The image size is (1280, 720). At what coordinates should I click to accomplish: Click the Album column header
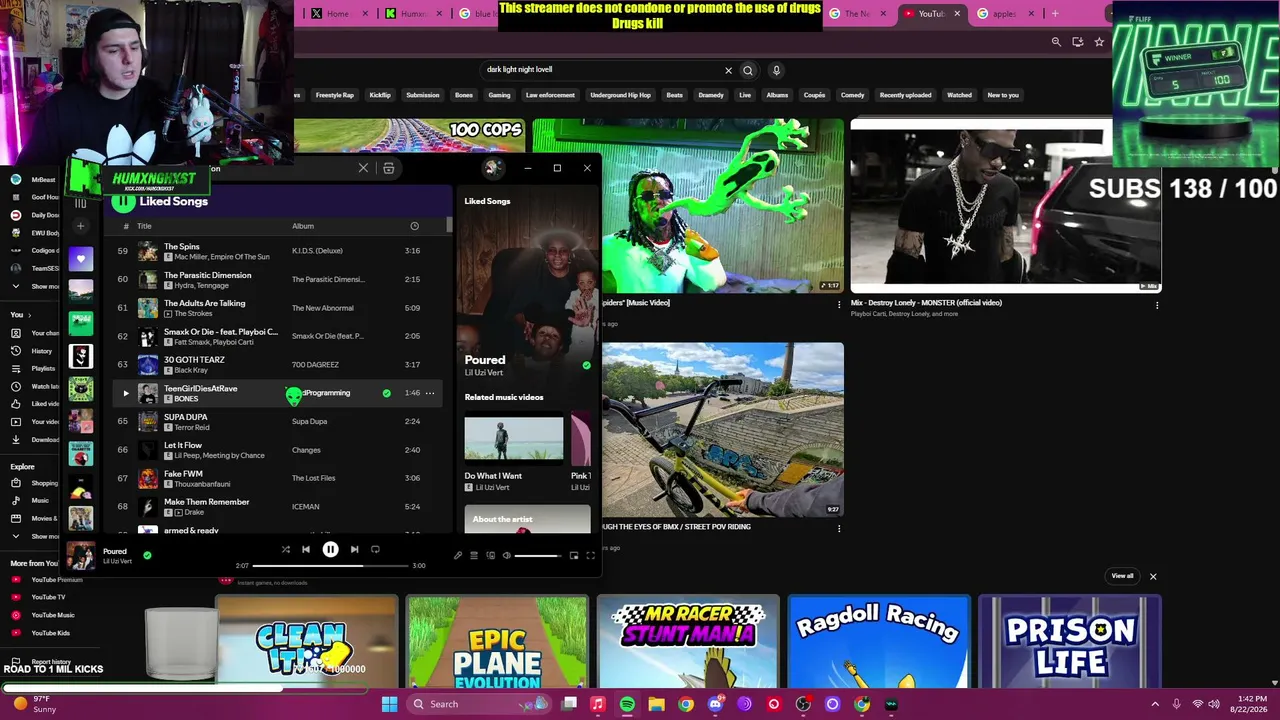click(x=303, y=226)
